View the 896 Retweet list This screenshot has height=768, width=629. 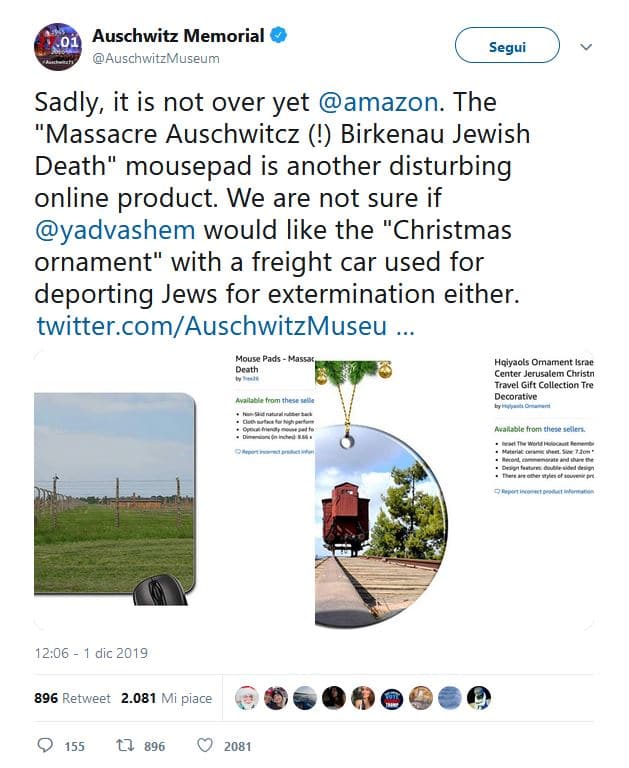tap(72, 698)
